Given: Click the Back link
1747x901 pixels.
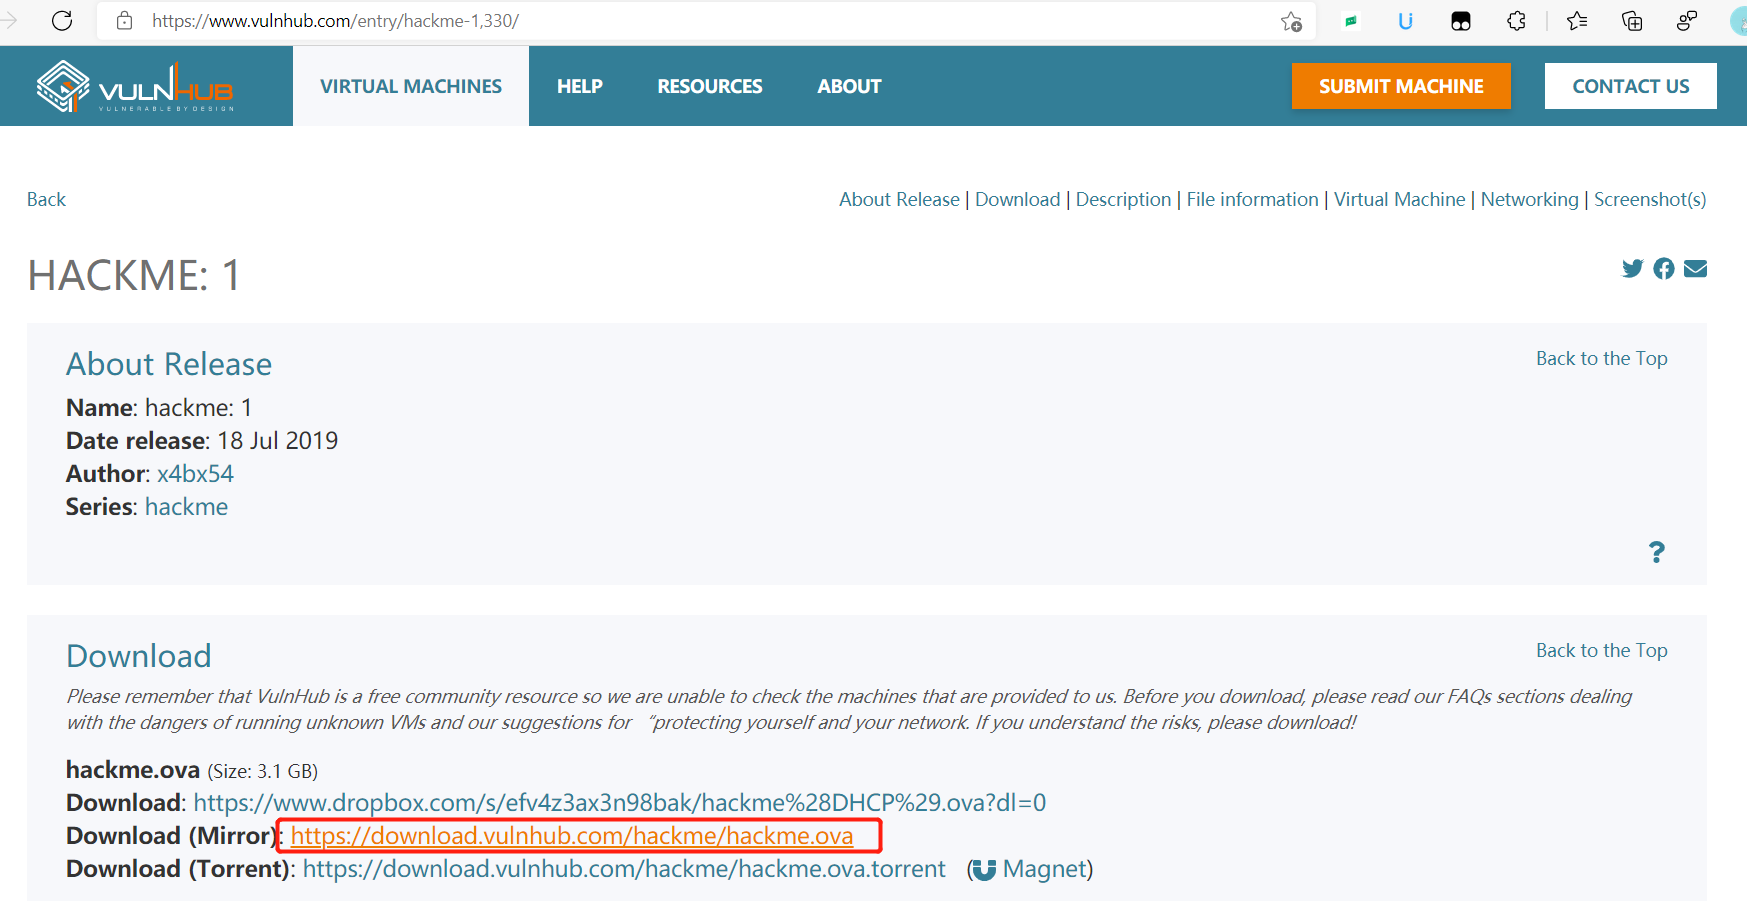Looking at the screenshot, I should (x=46, y=199).
